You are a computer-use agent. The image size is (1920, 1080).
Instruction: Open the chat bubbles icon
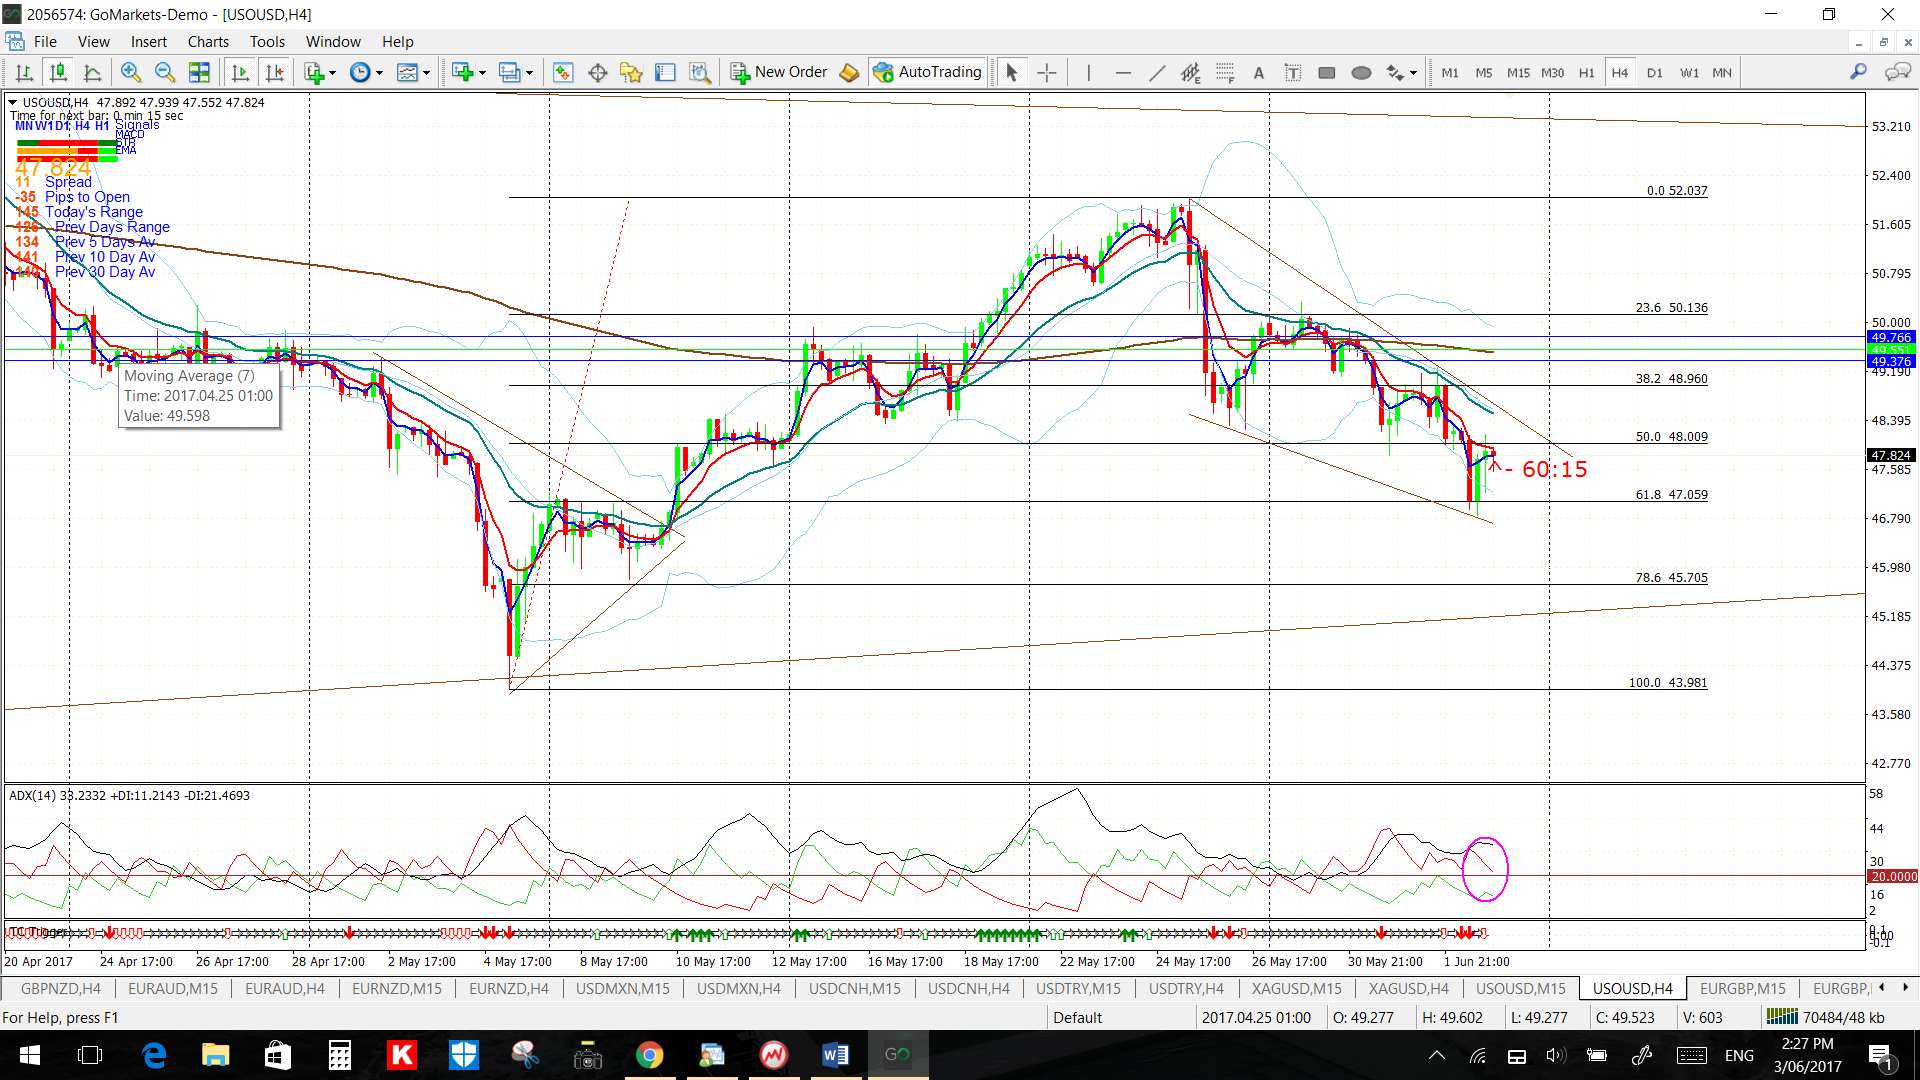(x=1897, y=72)
